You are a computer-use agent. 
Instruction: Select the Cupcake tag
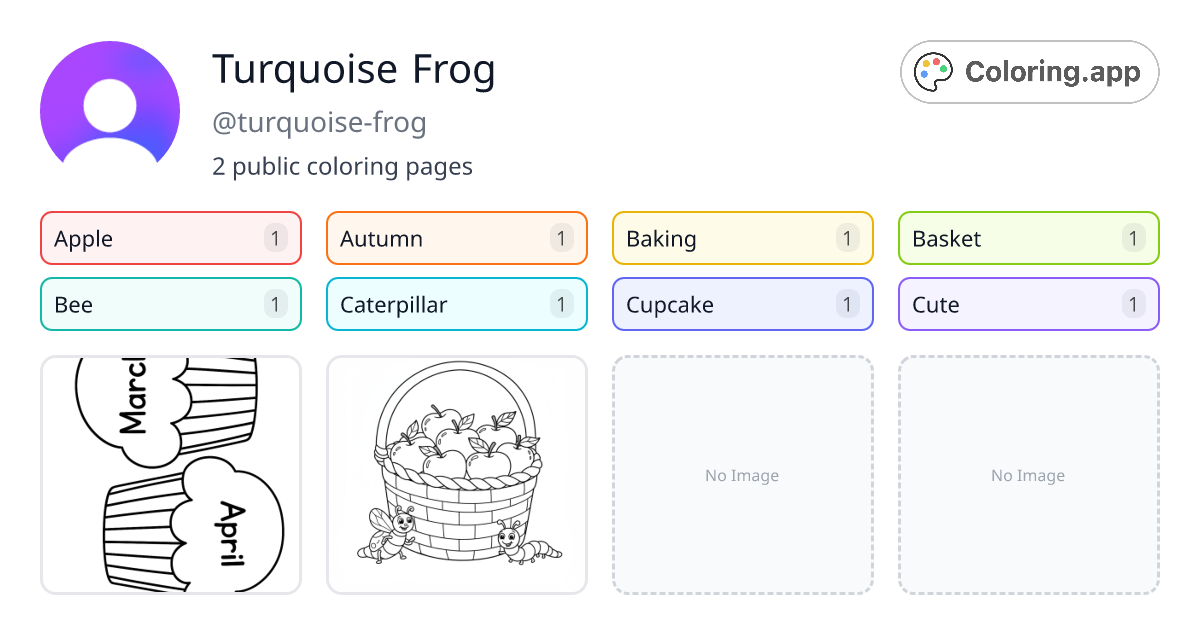pos(742,304)
